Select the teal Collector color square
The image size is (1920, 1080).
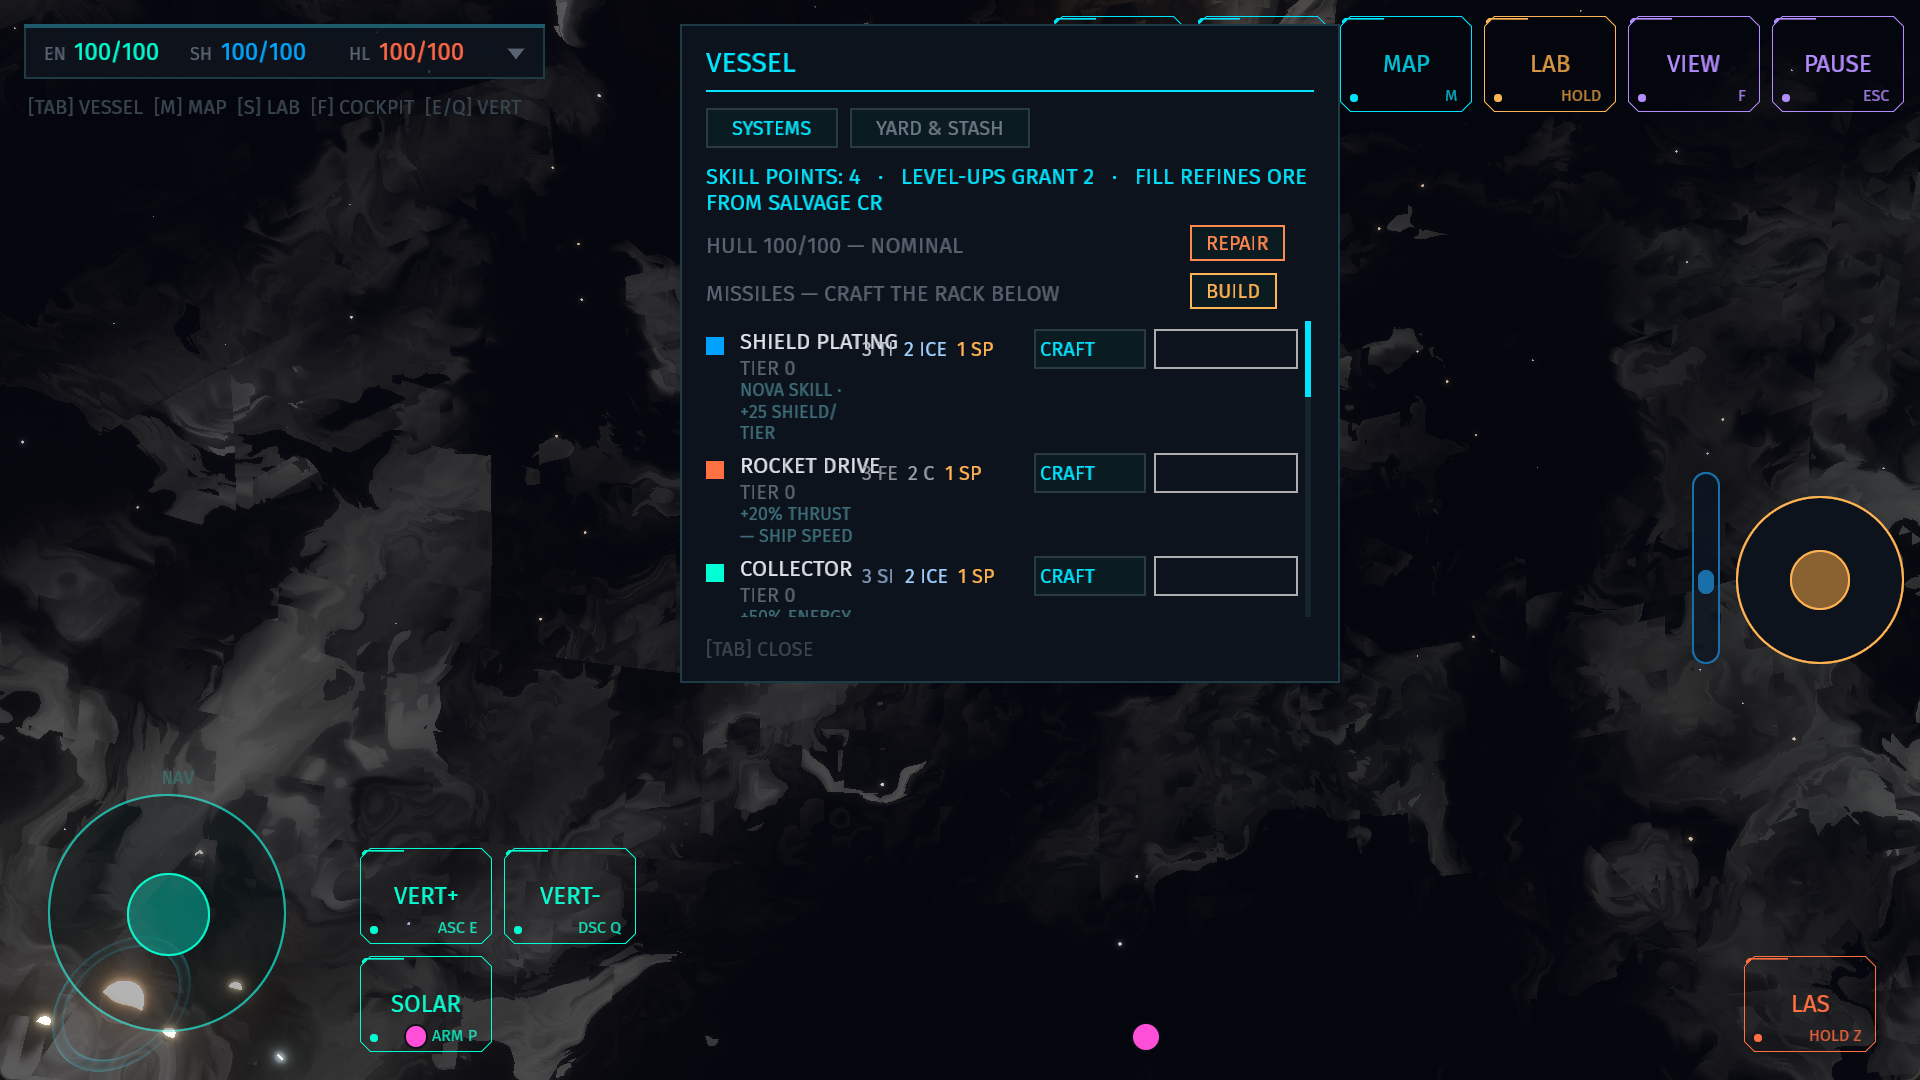pos(715,573)
